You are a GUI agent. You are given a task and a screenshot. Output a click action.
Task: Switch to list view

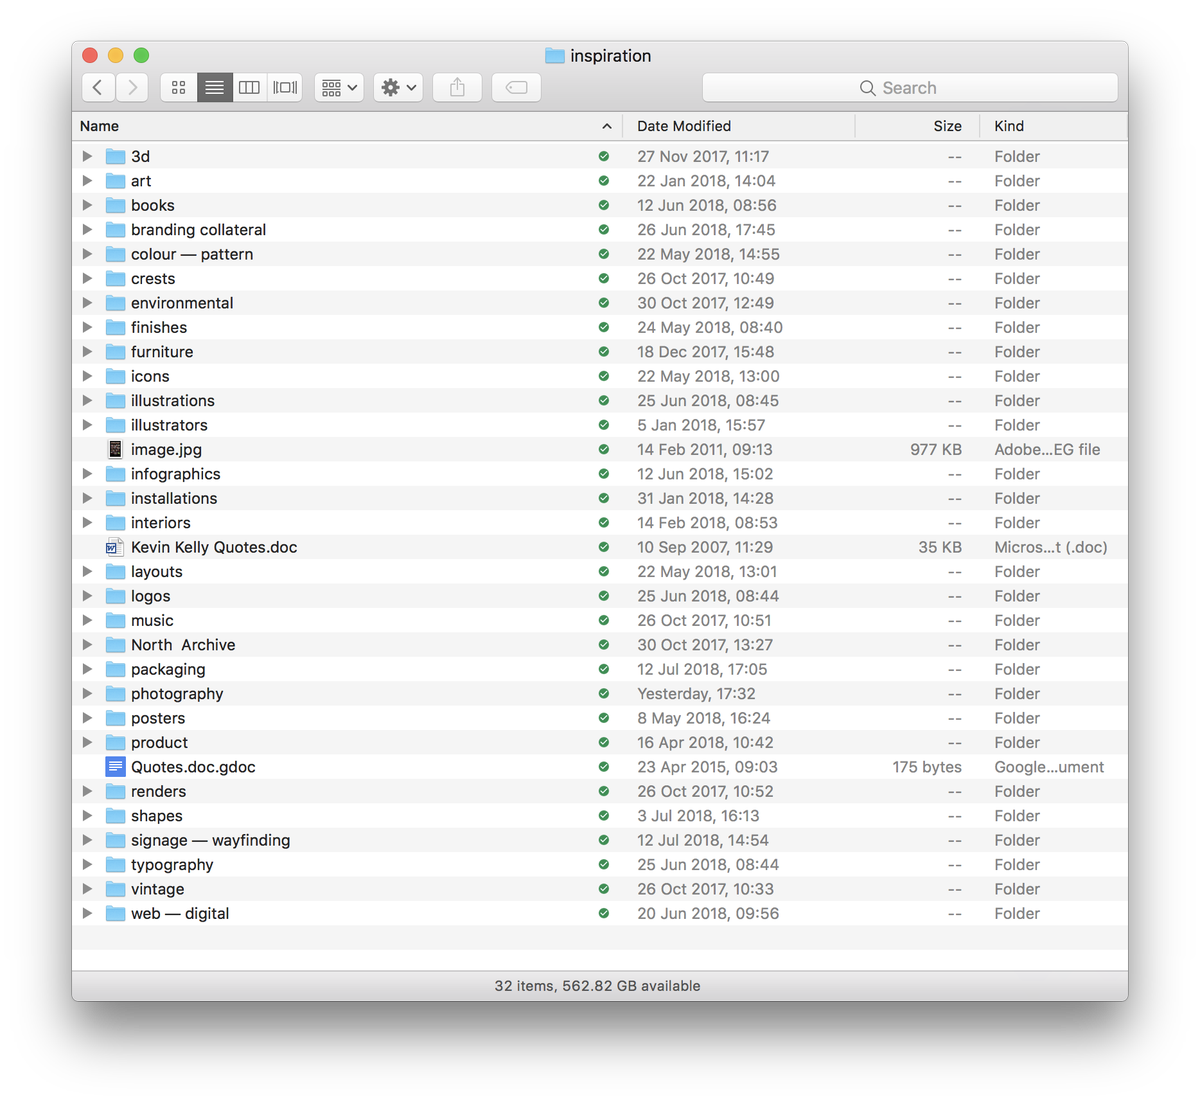coord(214,88)
